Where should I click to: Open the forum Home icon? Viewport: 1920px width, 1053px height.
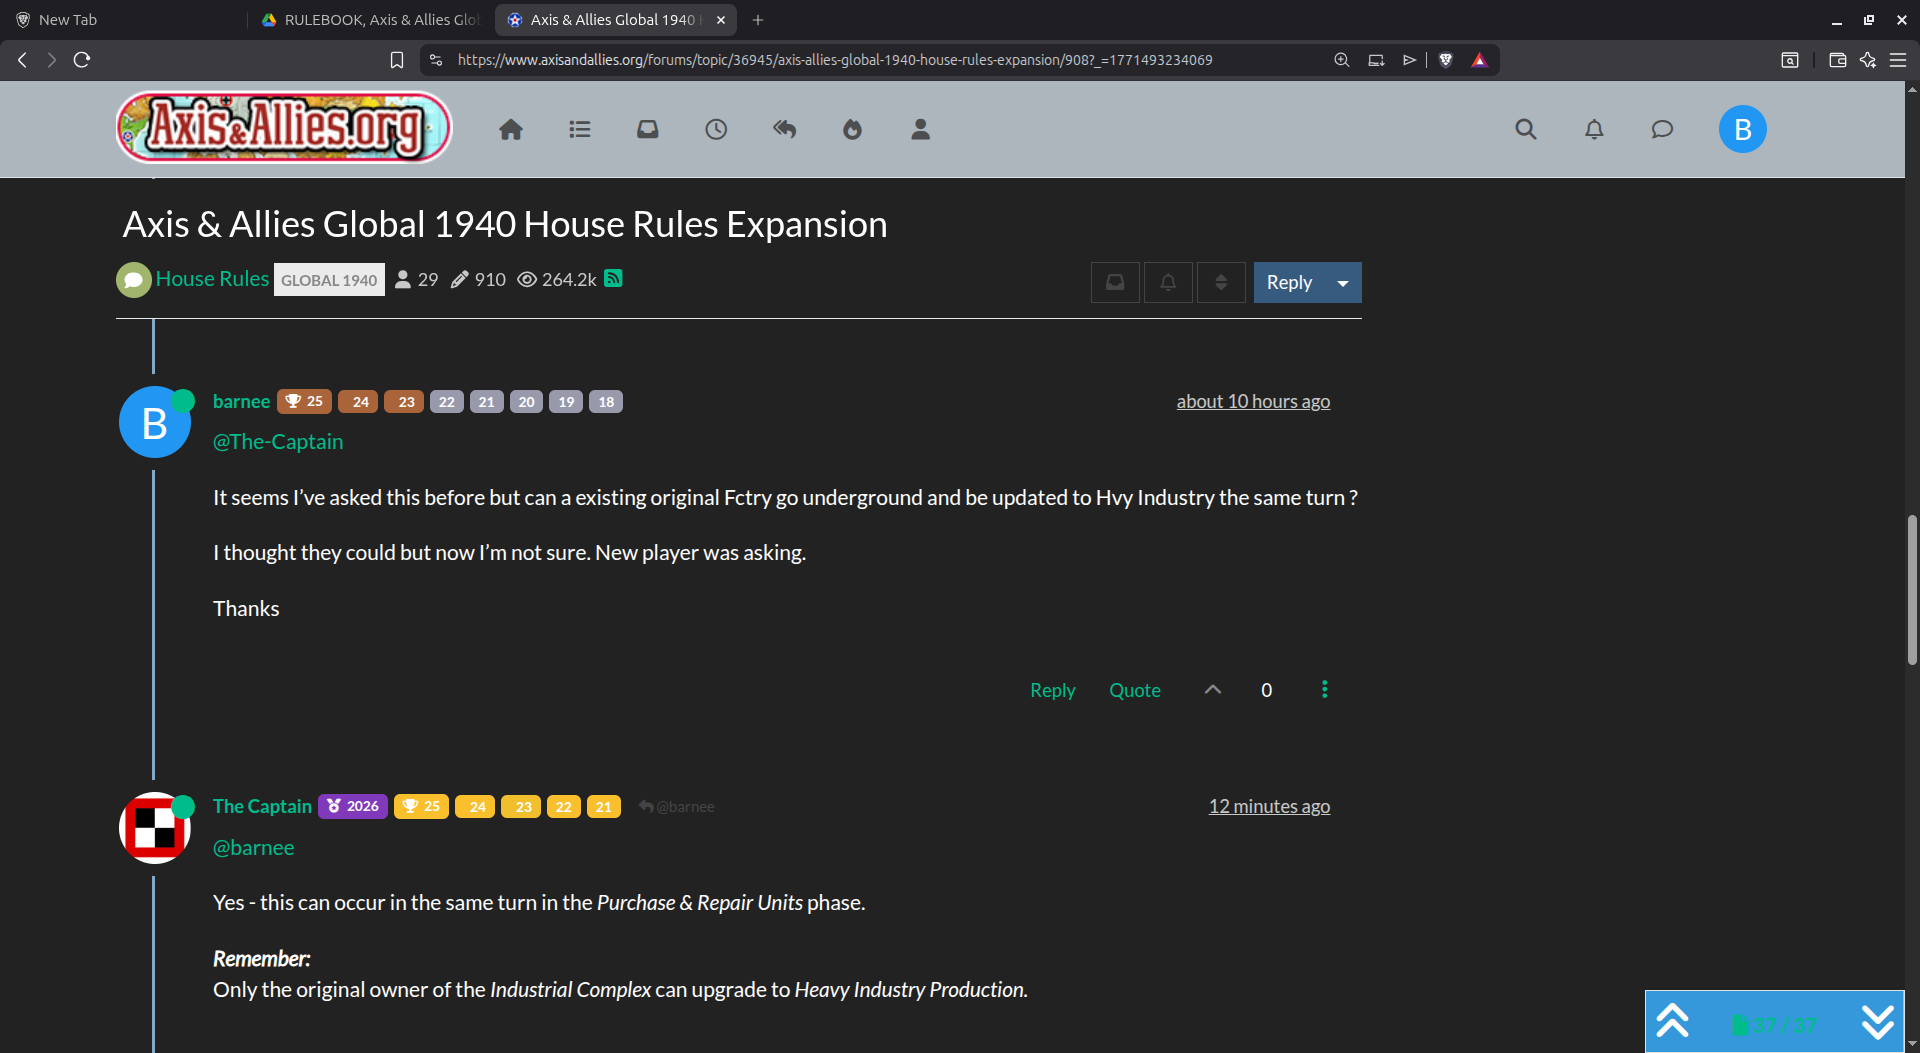click(x=511, y=129)
